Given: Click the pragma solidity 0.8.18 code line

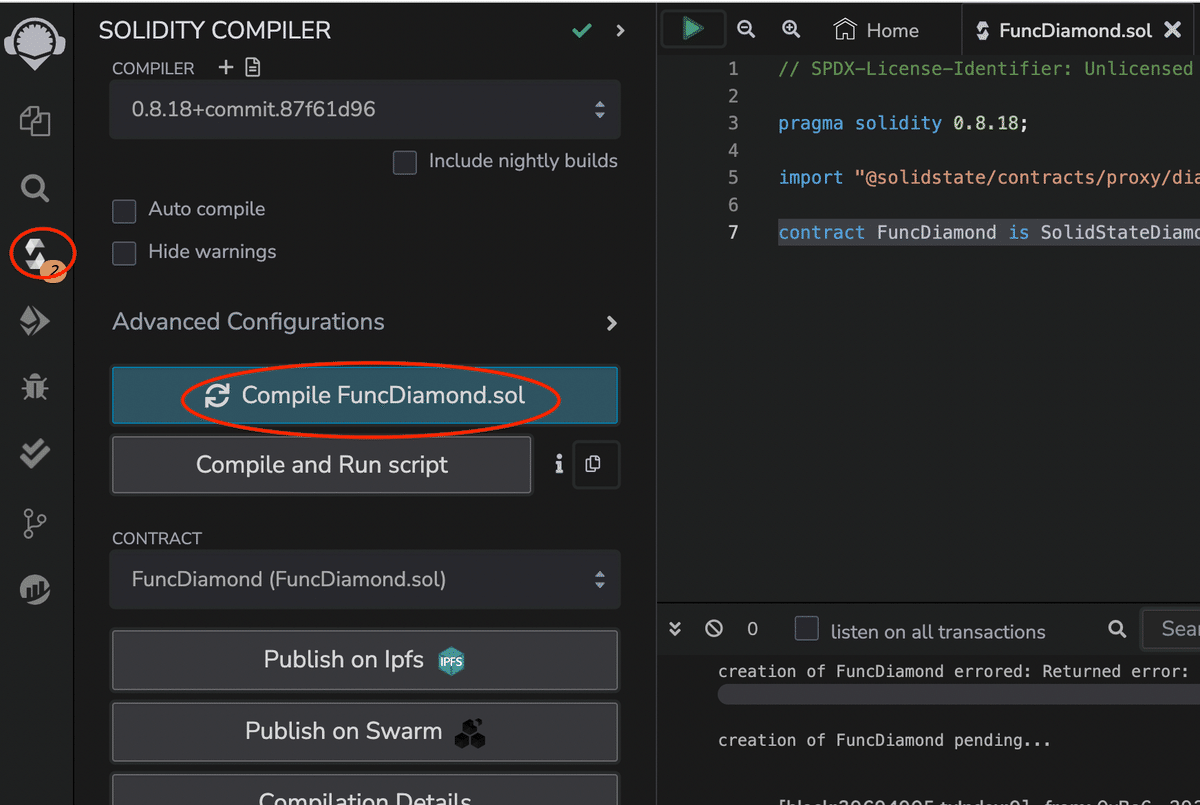Looking at the screenshot, I should [903, 123].
